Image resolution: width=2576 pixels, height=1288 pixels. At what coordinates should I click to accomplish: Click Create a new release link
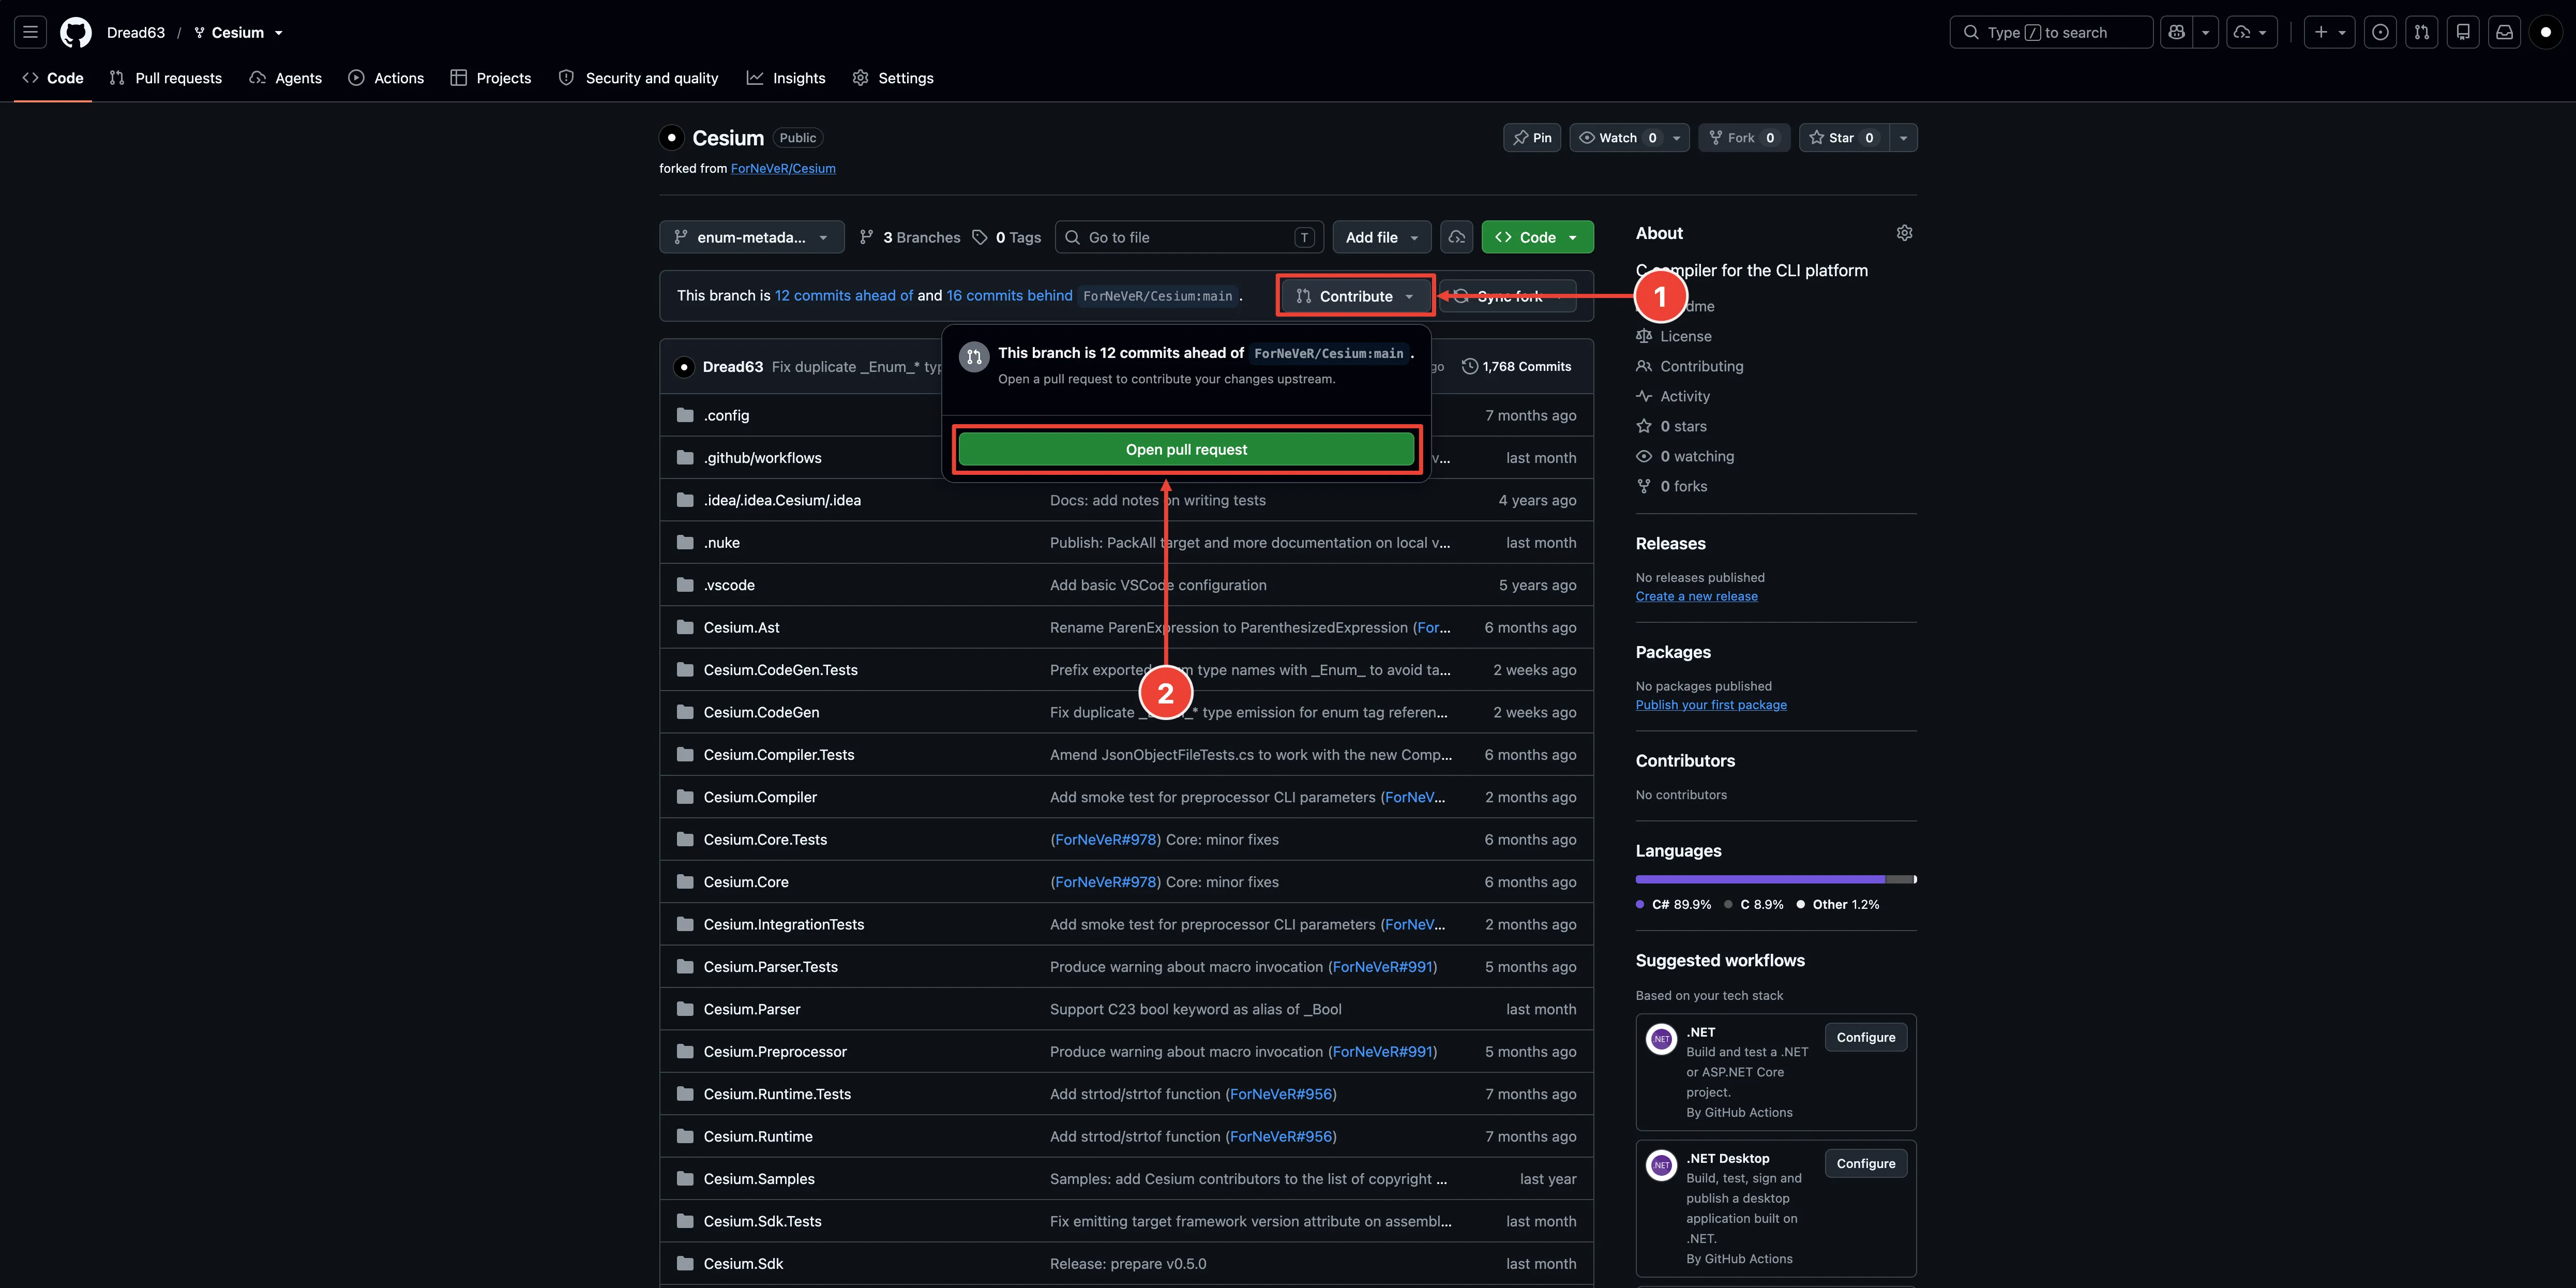pos(1696,596)
